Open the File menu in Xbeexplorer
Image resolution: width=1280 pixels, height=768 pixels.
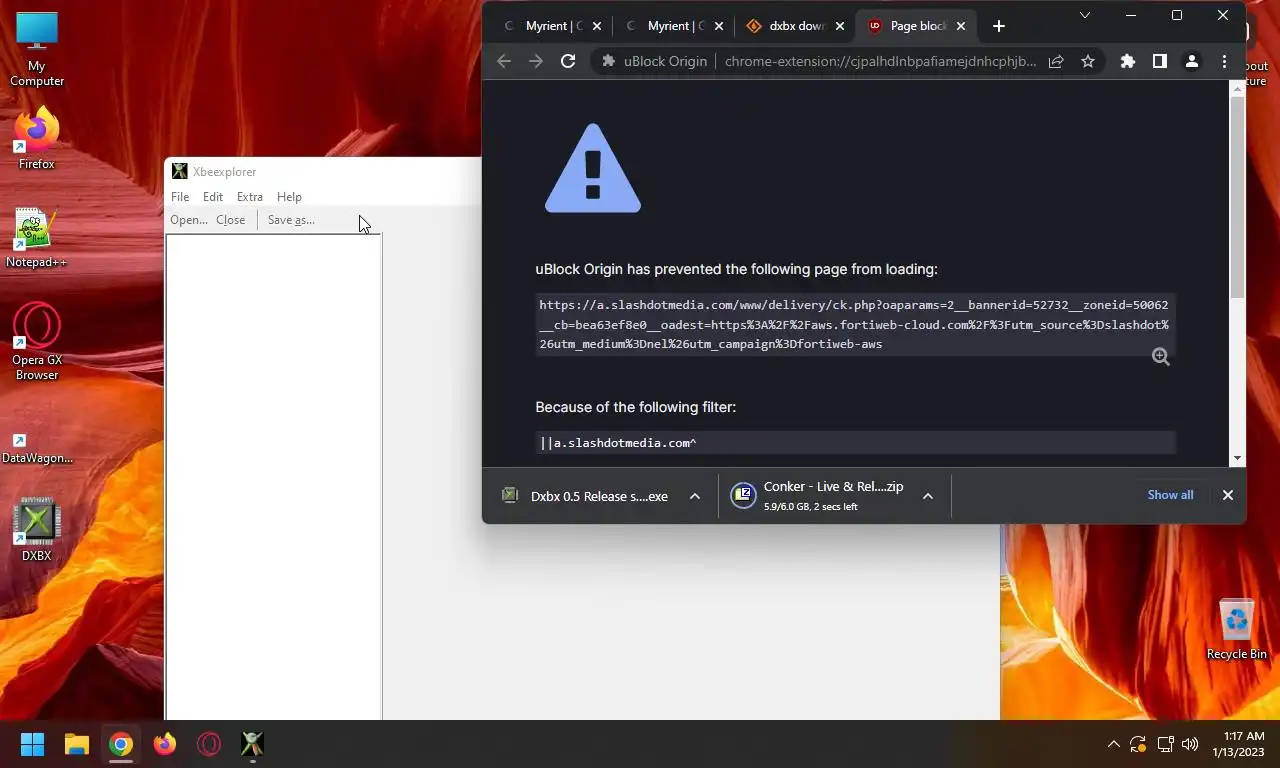[180, 197]
